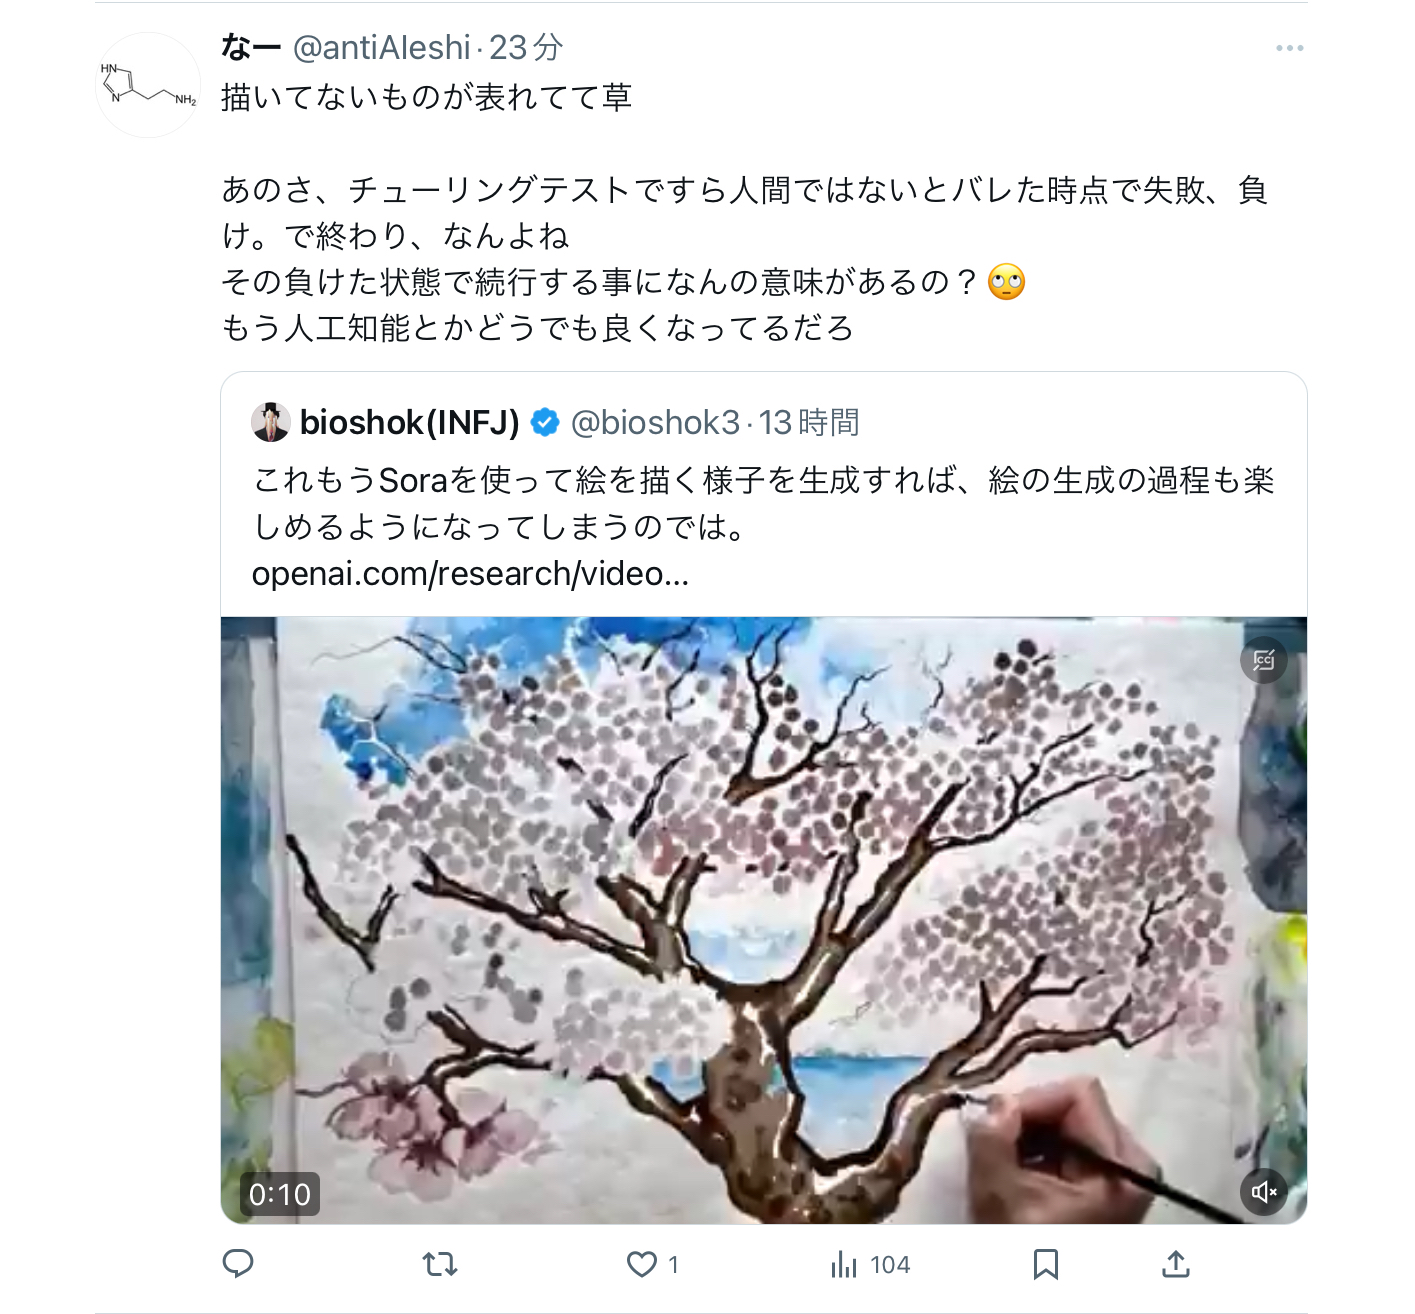This screenshot has height=1314, width=1415.
Task: Open the @antiAleshi handle link
Action: coord(381,47)
